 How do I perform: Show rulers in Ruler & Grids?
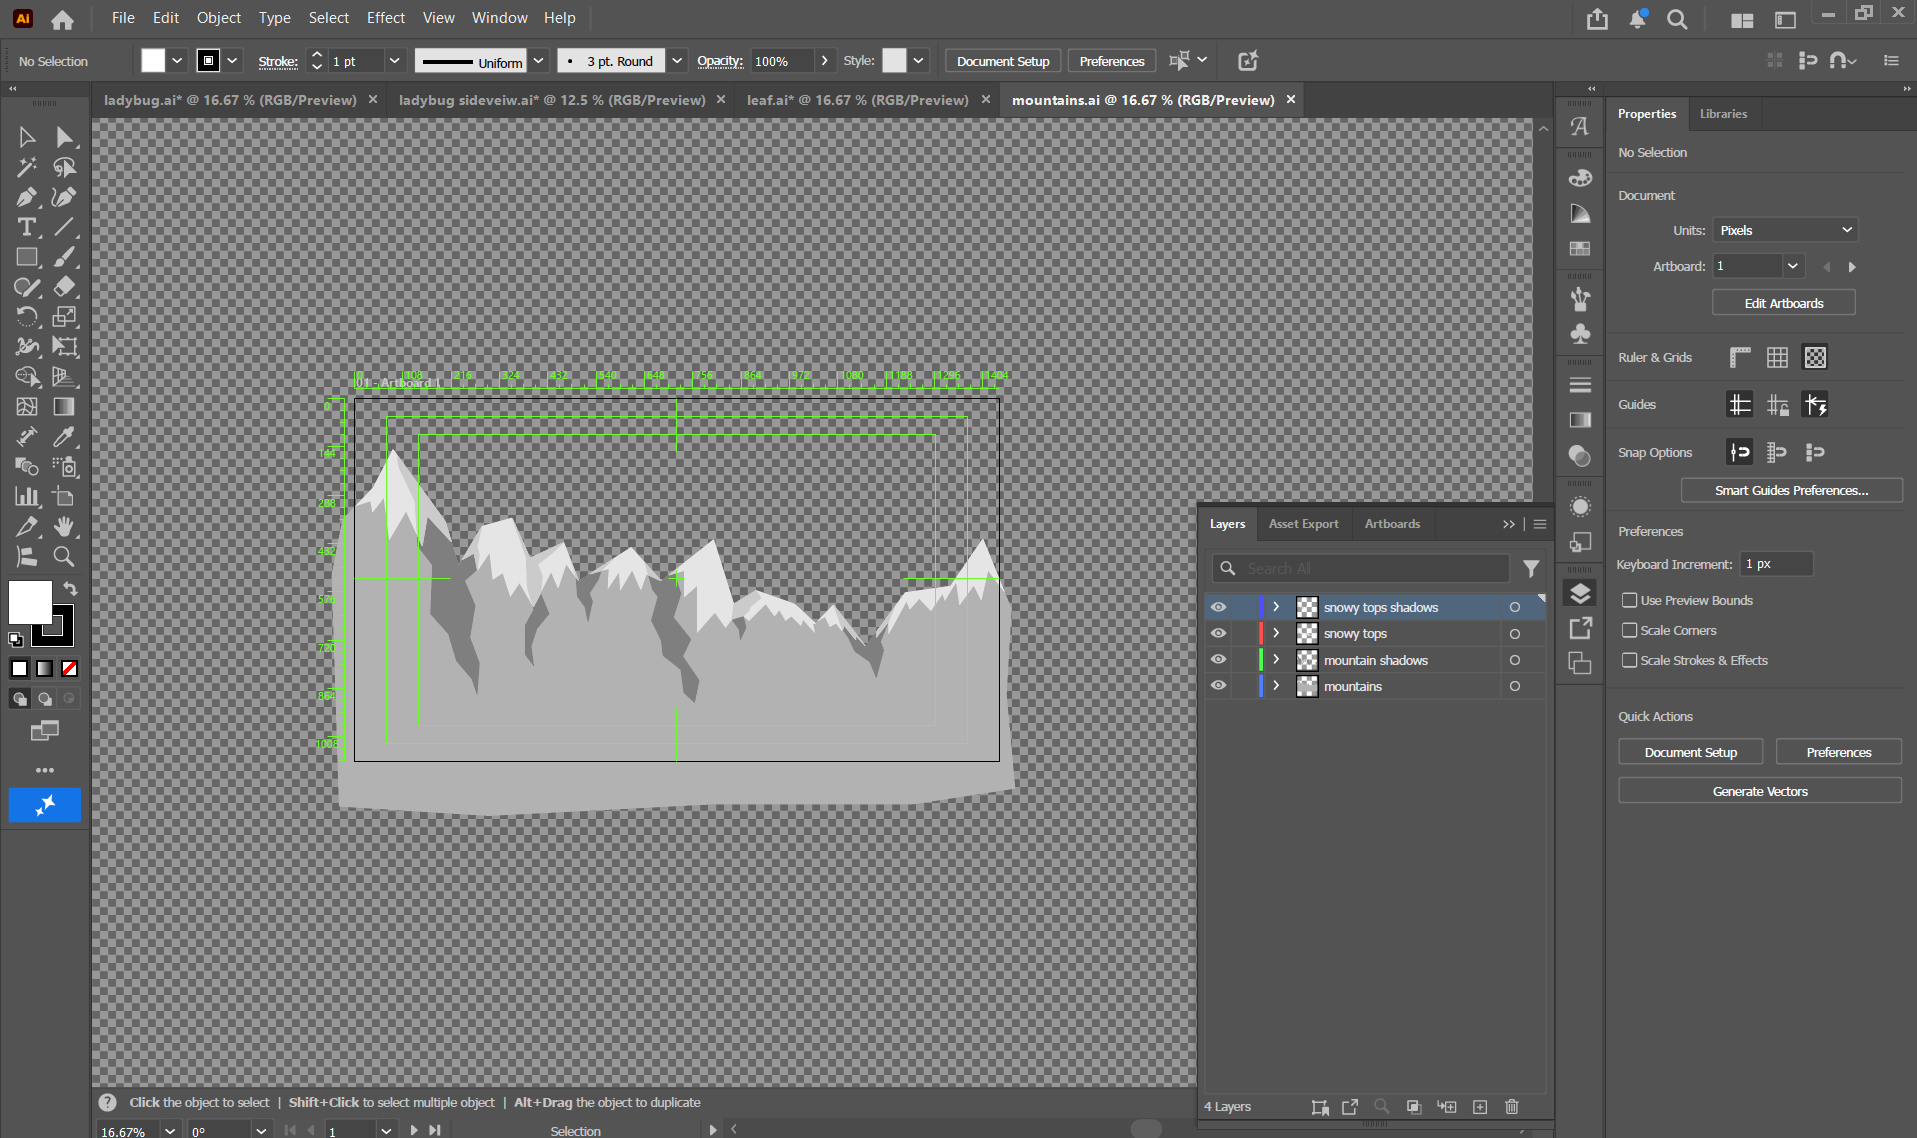[x=1740, y=357]
